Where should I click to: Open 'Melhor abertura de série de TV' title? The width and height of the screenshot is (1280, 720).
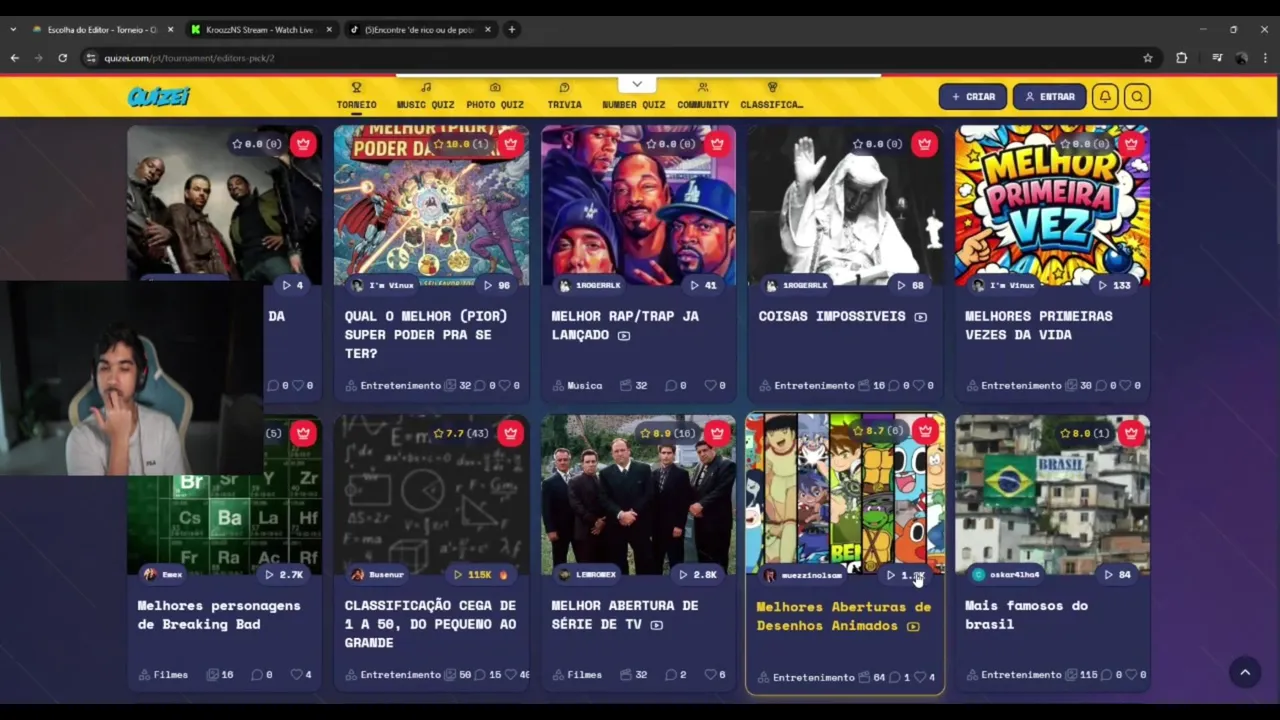coord(625,615)
